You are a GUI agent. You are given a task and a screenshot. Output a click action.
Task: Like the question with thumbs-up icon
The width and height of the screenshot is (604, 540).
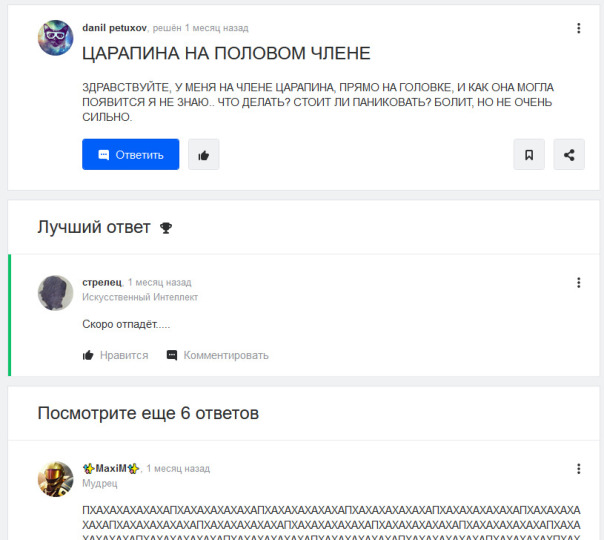(204, 154)
